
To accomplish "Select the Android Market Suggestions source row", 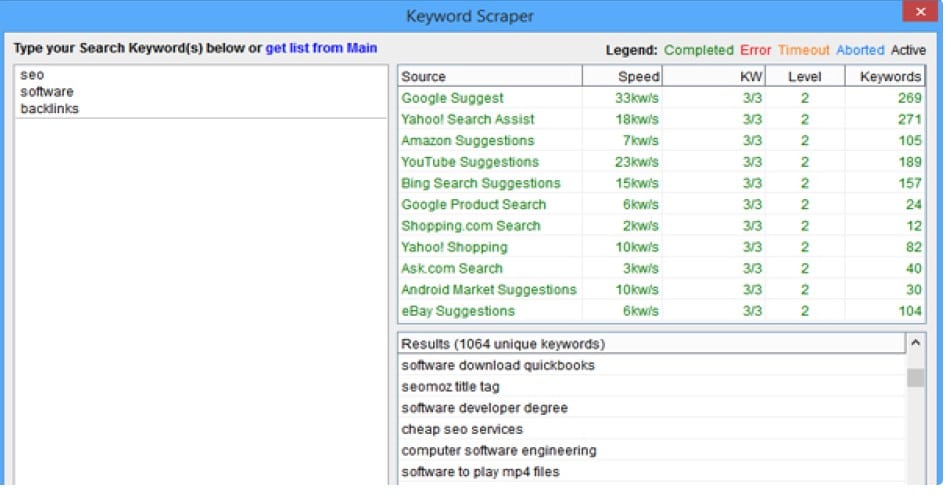I will (661, 290).
